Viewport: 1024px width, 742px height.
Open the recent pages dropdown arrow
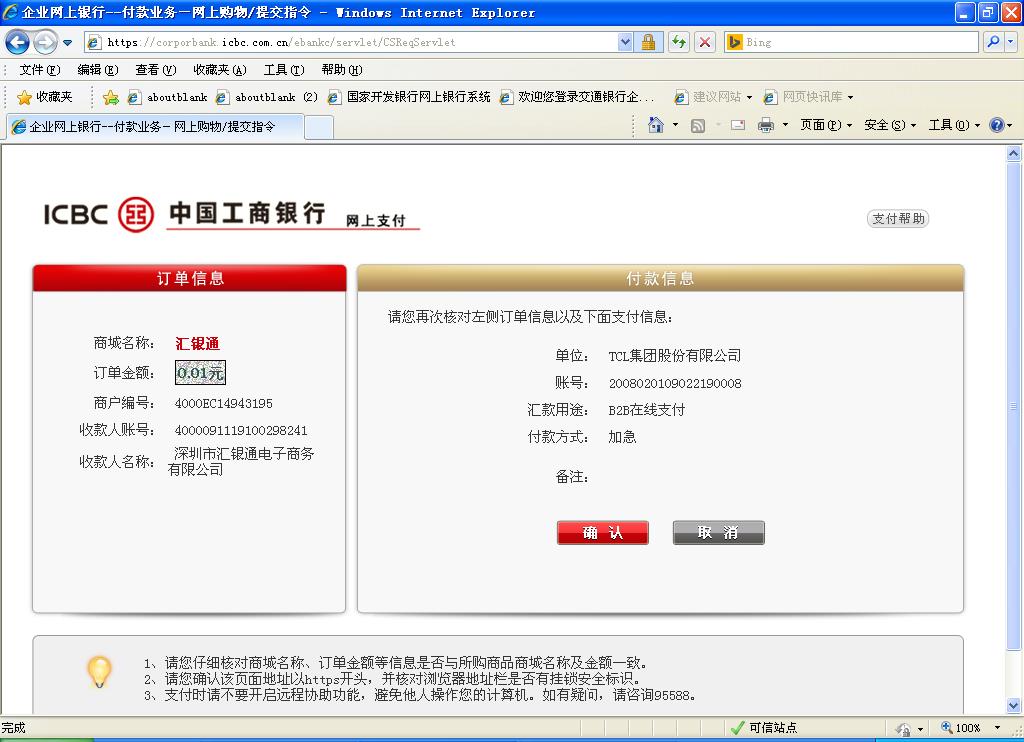(x=67, y=43)
